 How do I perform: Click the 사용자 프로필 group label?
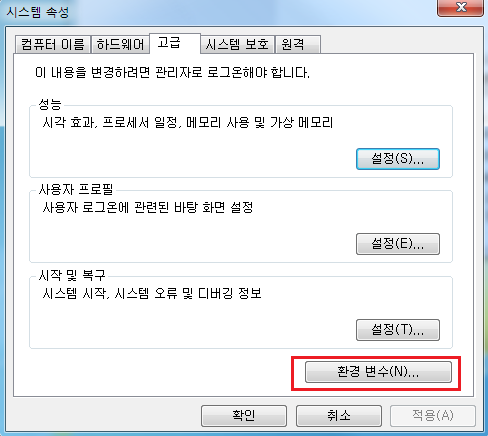point(76,189)
